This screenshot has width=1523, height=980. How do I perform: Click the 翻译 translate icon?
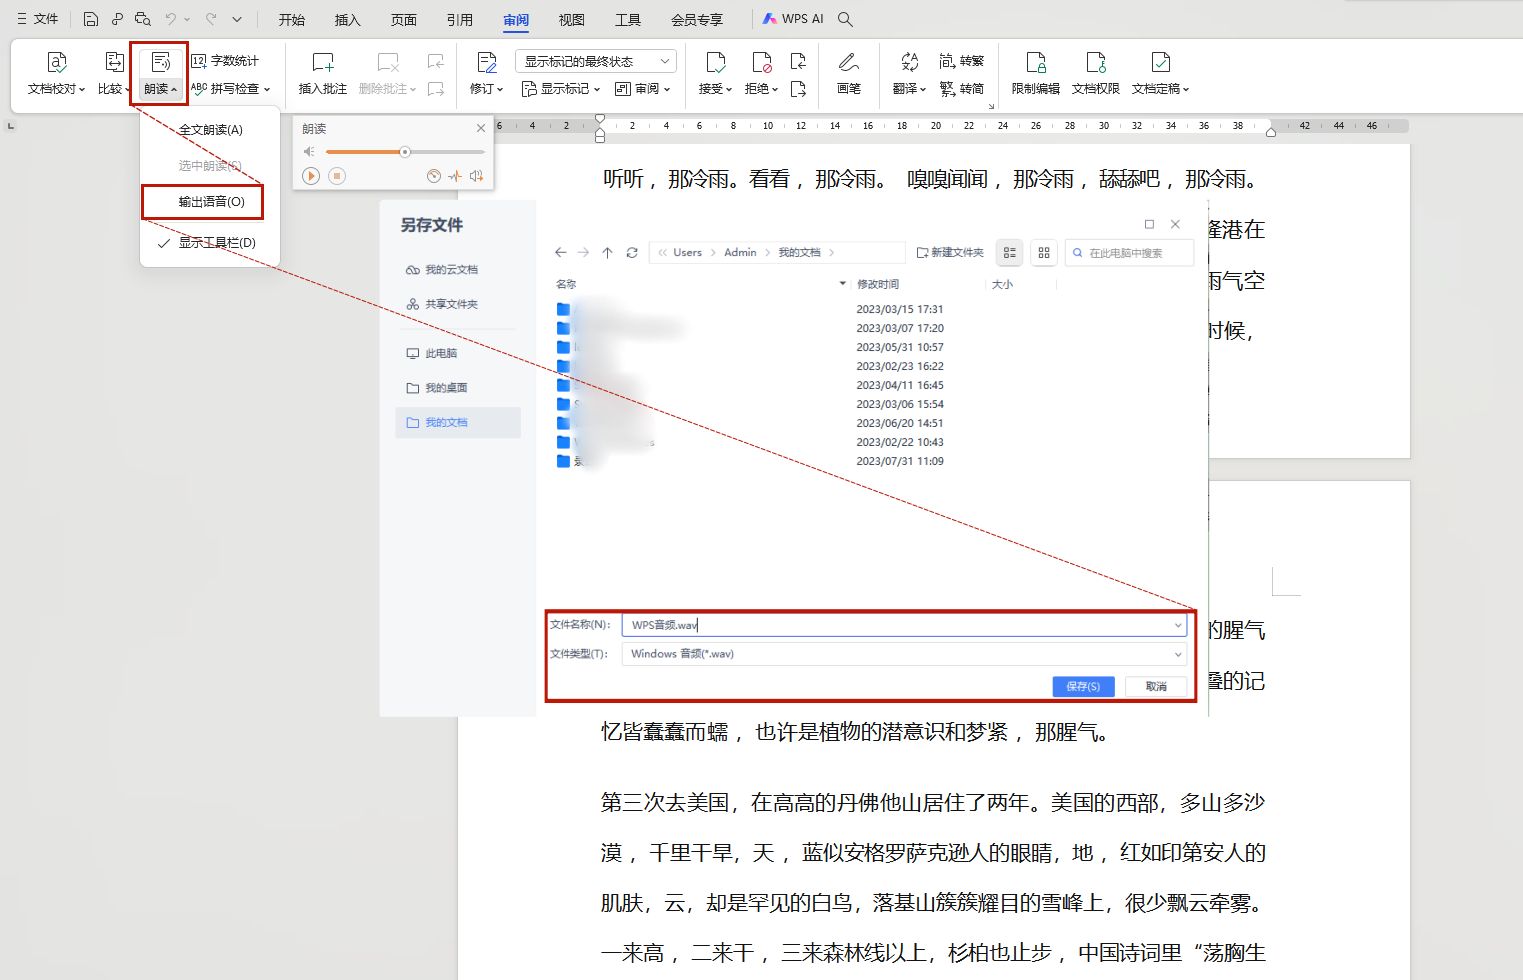(909, 63)
